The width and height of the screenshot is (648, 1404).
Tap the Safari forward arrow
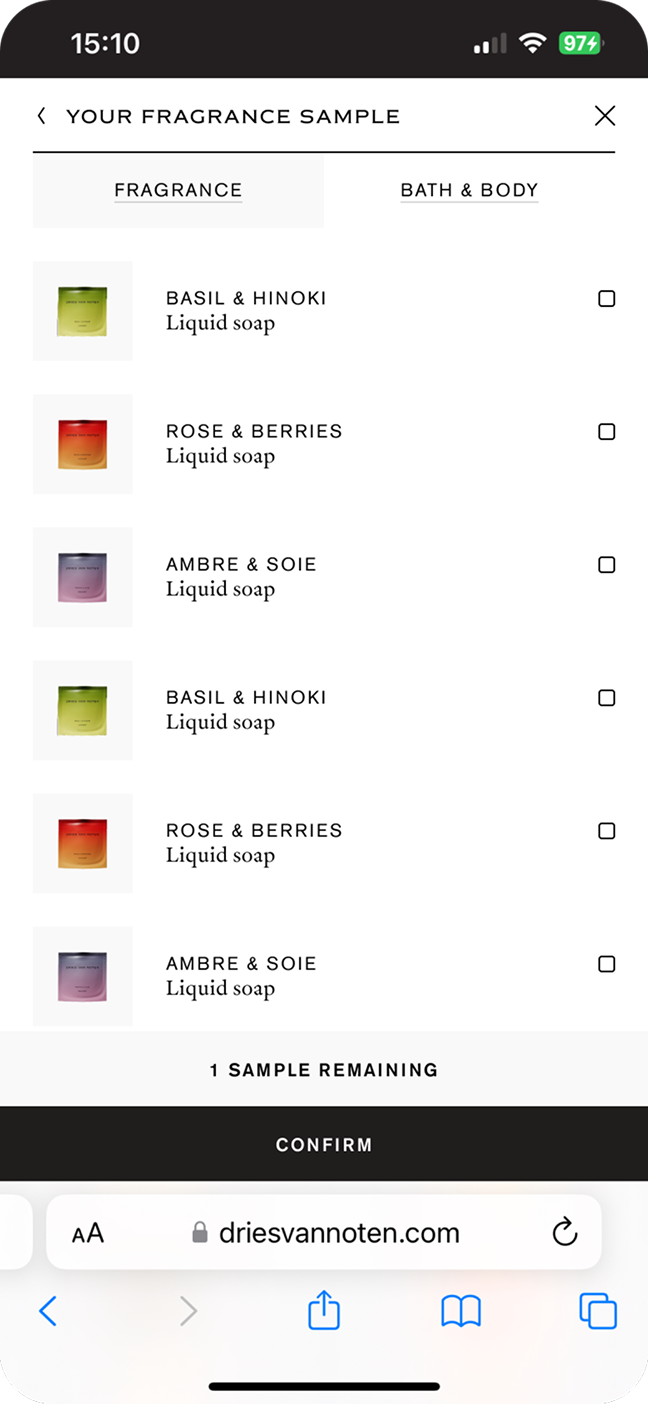click(188, 1310)
